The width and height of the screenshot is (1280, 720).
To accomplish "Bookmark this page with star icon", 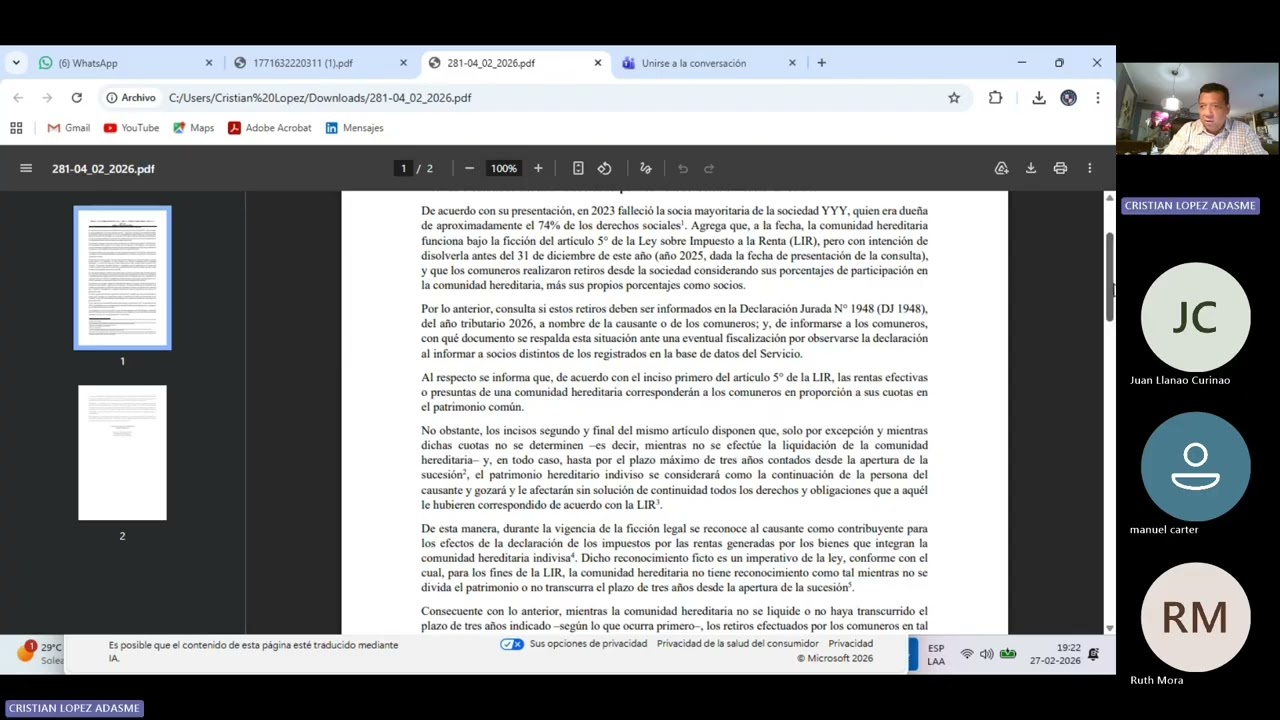I will coord(954,97).
